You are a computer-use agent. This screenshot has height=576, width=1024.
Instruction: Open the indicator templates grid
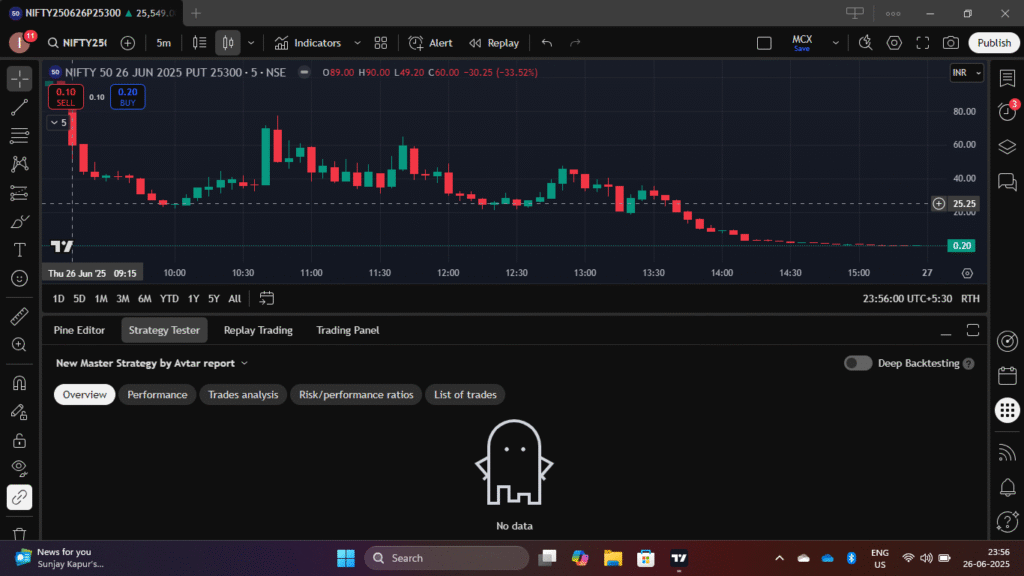pos(381,43)
